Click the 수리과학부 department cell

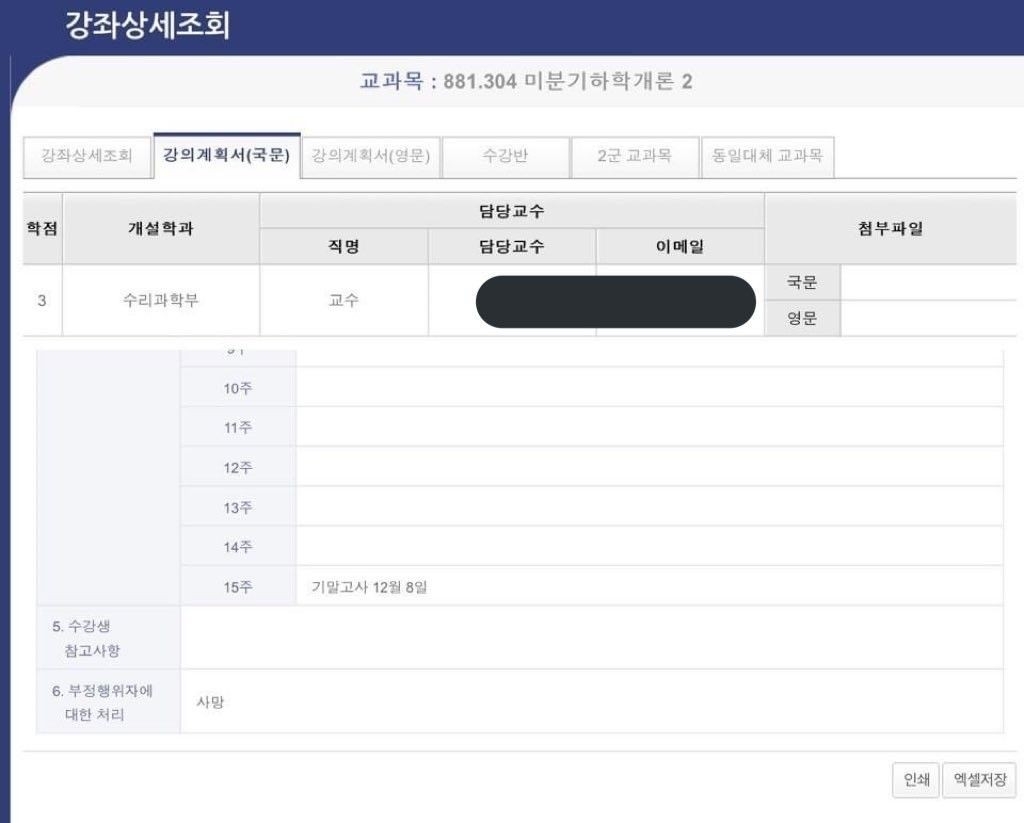pos(160,300)
